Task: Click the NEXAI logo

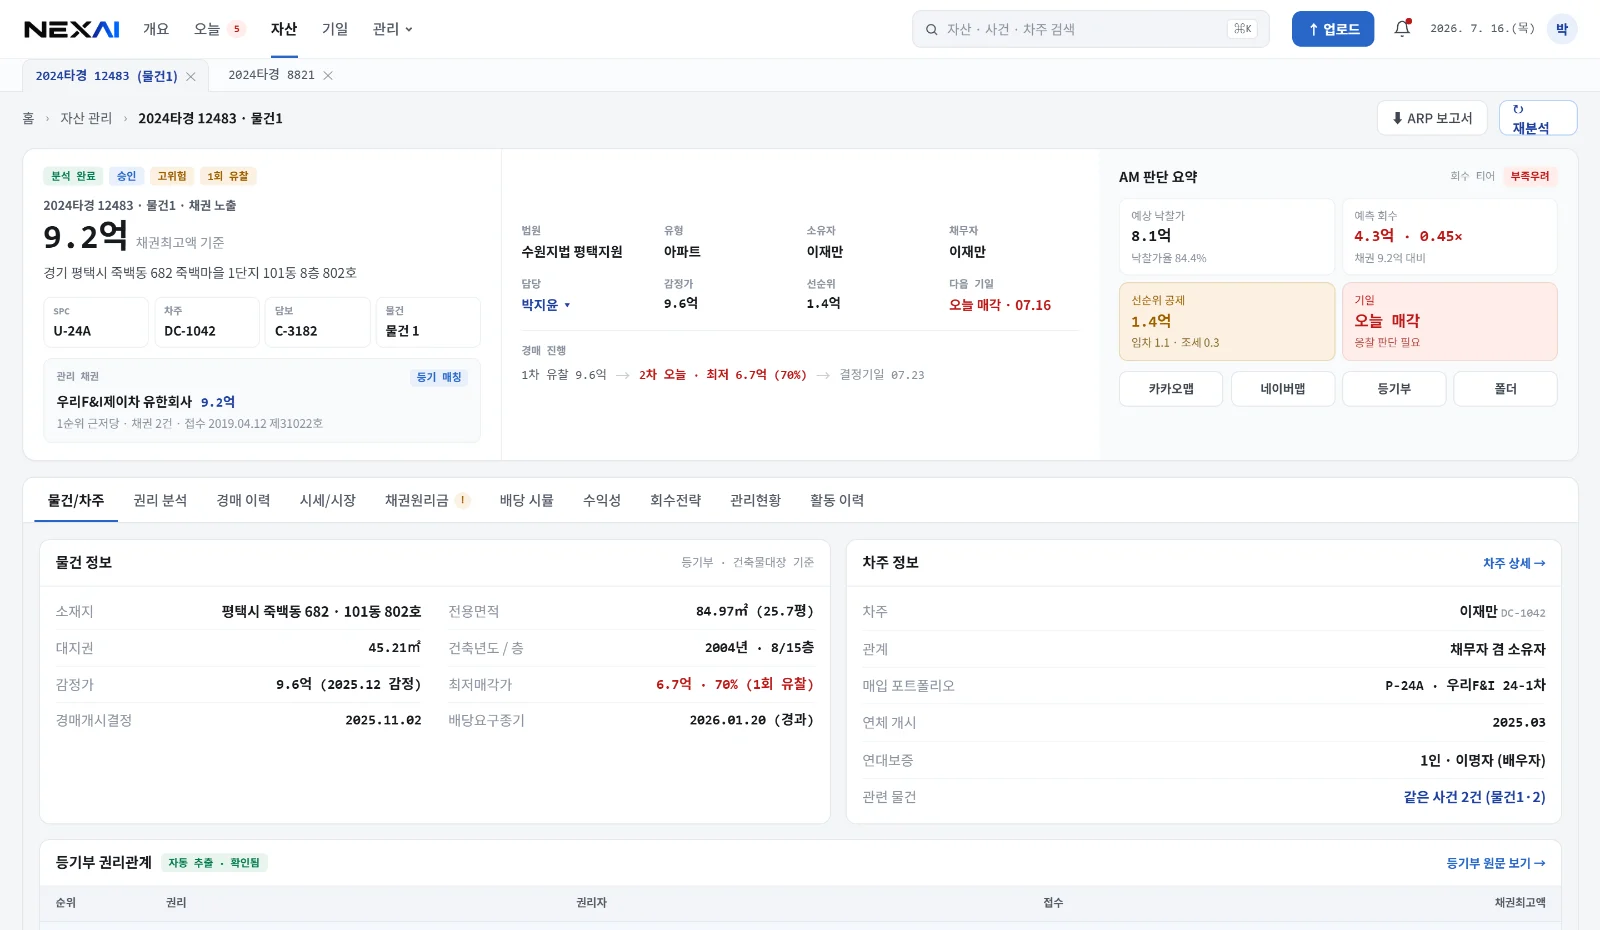Action: 72,29
